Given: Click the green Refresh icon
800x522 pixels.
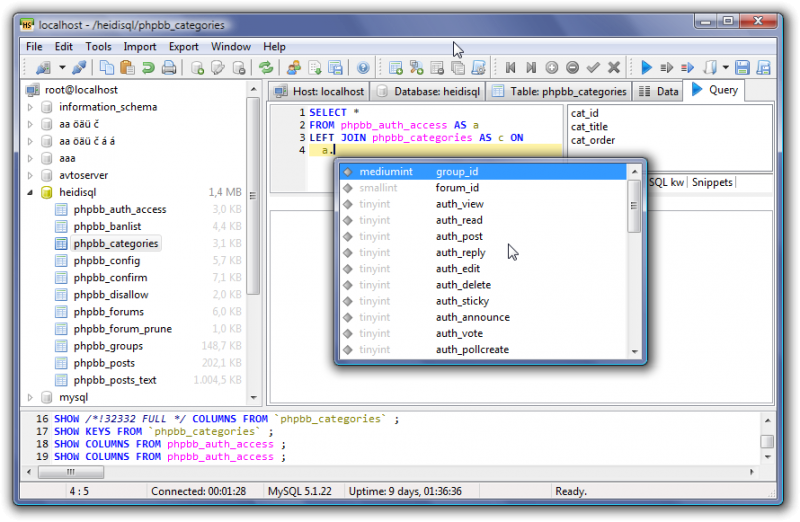Looking at the screenshot, I should tap(266, 67).
